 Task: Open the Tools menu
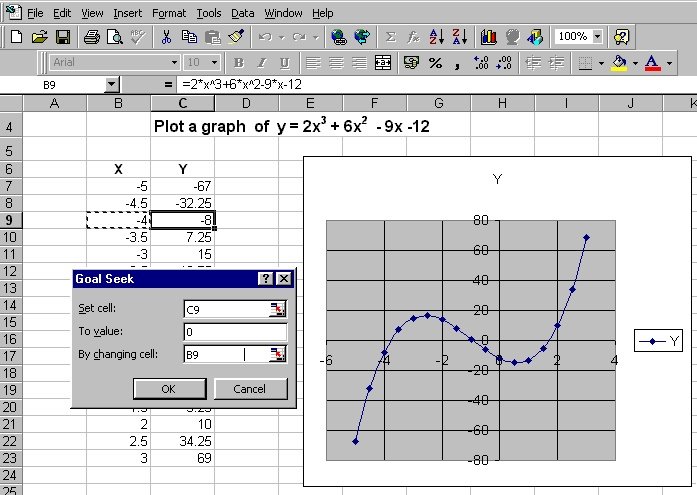click(x=209, y=13)
